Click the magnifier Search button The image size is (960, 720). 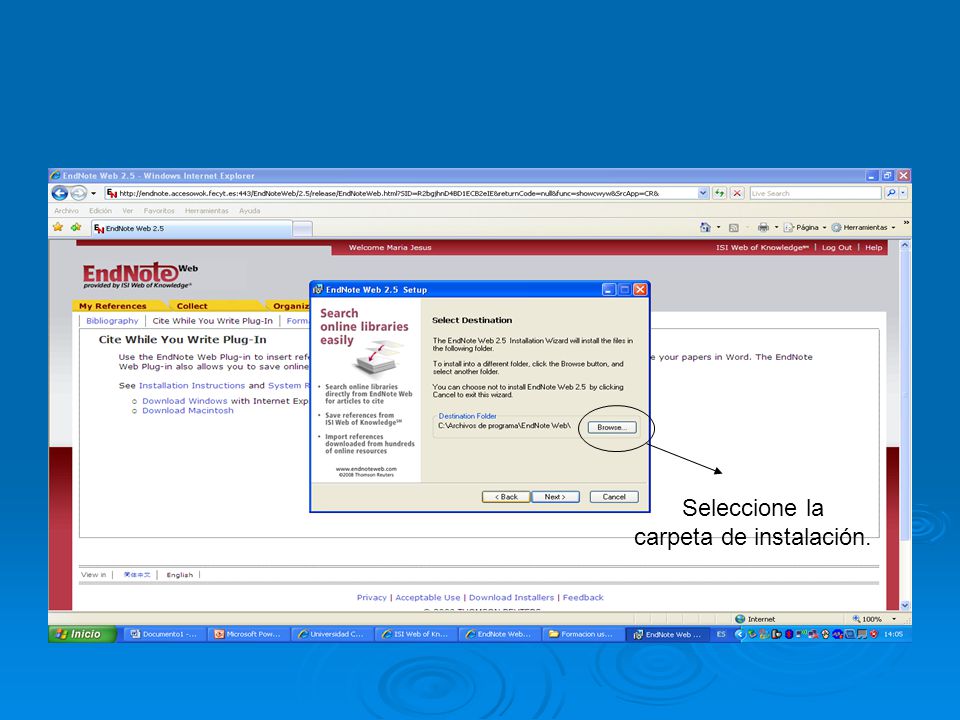point(891,193)
